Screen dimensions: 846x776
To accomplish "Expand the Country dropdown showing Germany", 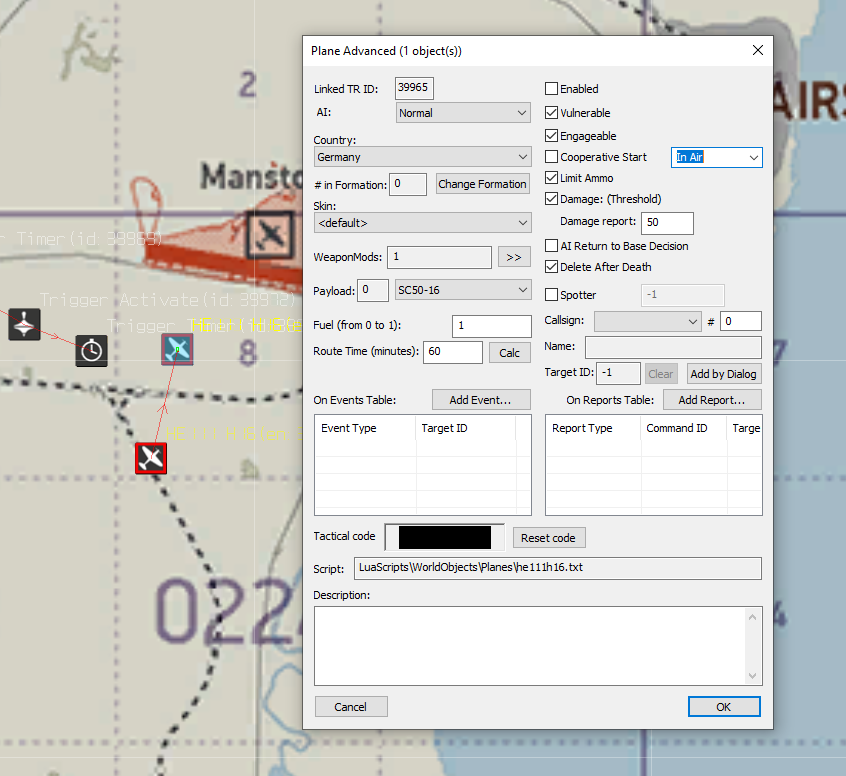I will click(x=422, y=157).
